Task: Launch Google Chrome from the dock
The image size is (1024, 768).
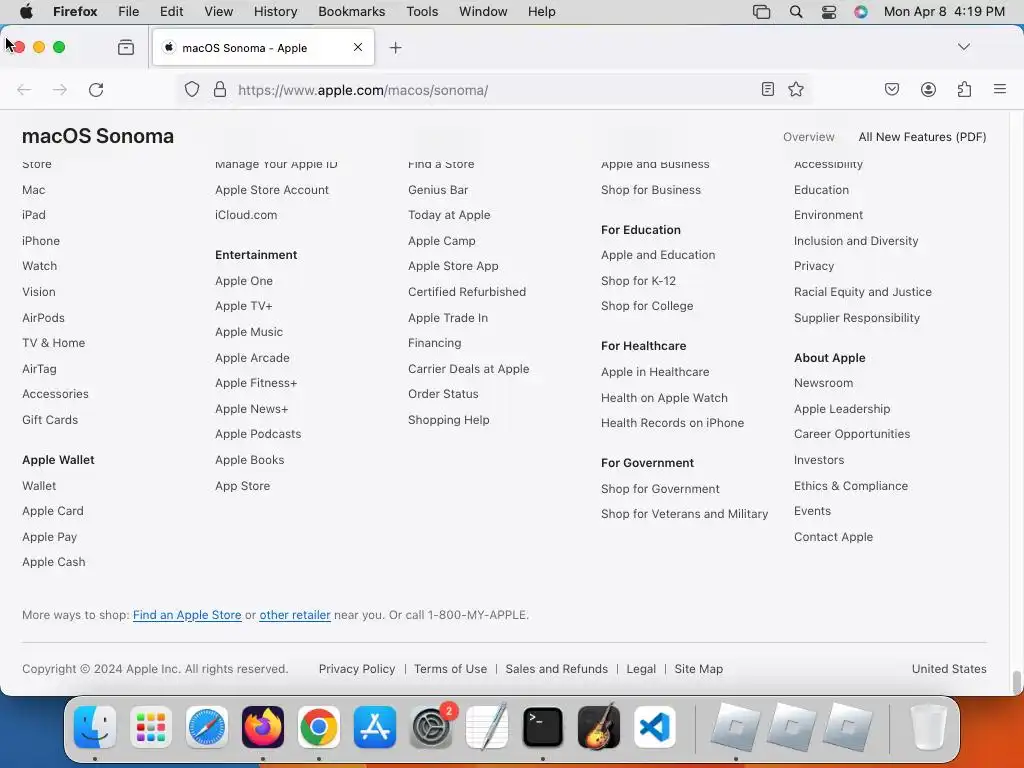Action: click(319, 727)
